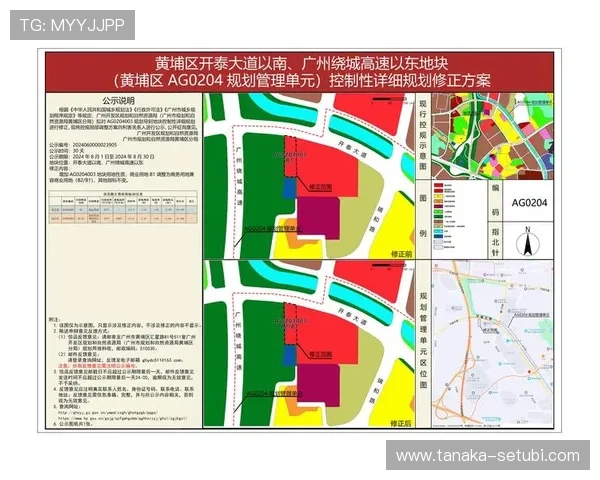Click "修正范围" callout in the 修正后 map
The width and height of the screenshot is (600, 480).
pyautogui.click(x=320, y=354)
